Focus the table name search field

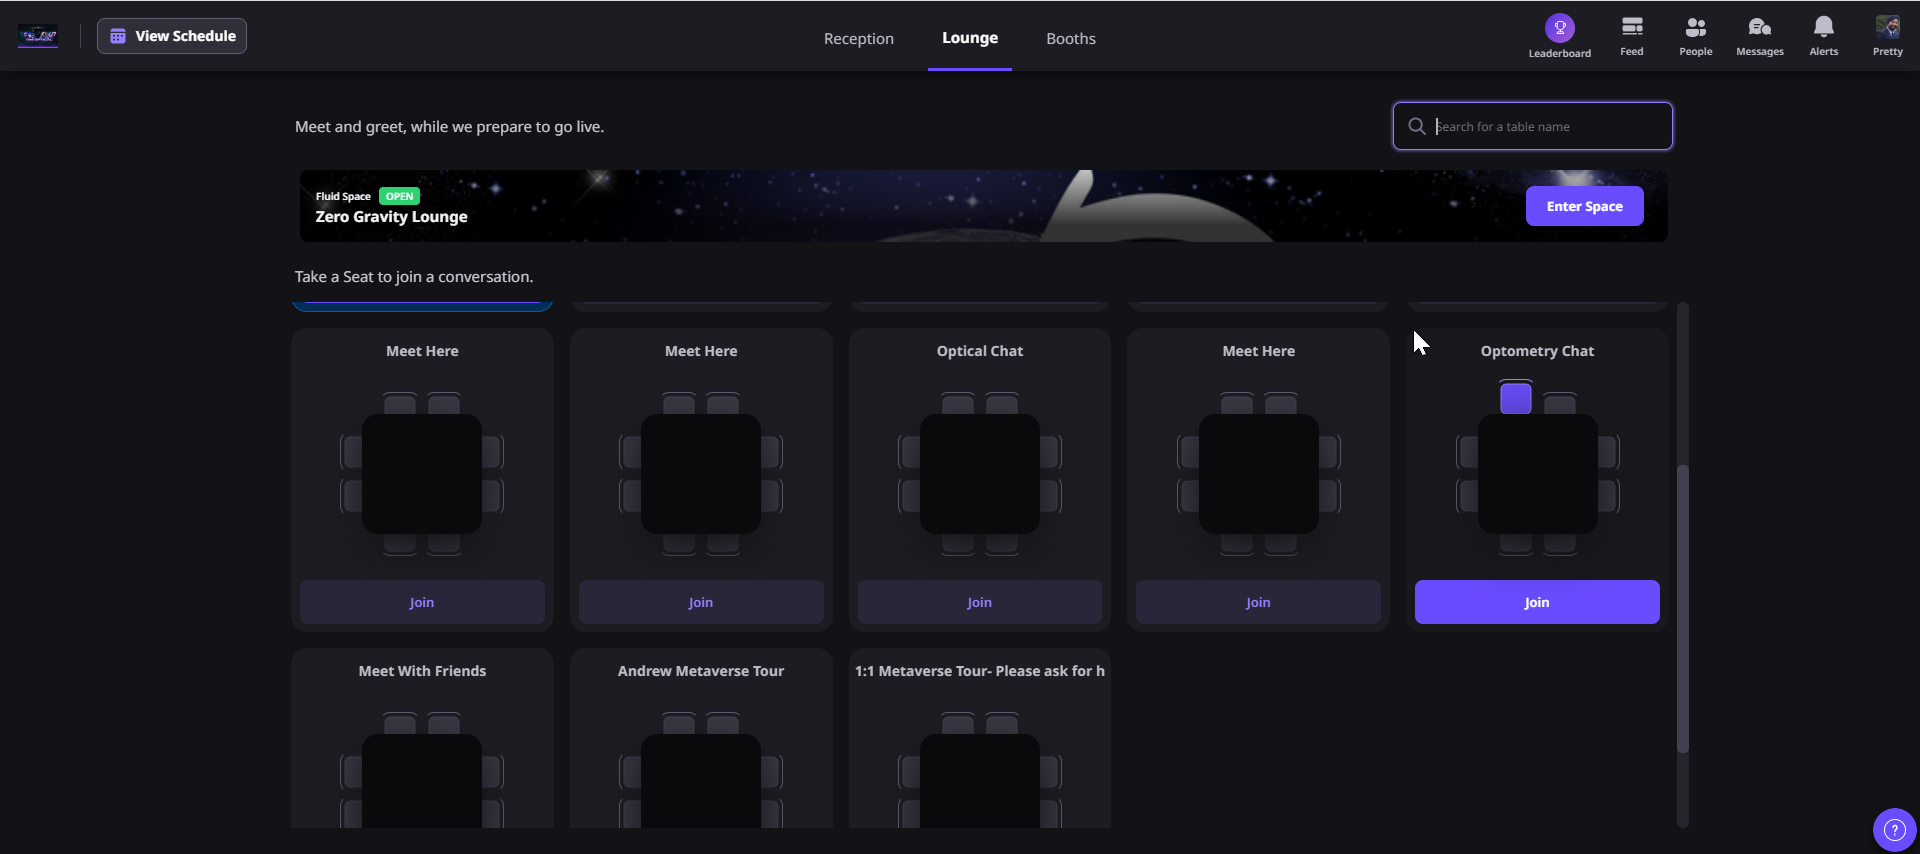[1532, 126]
